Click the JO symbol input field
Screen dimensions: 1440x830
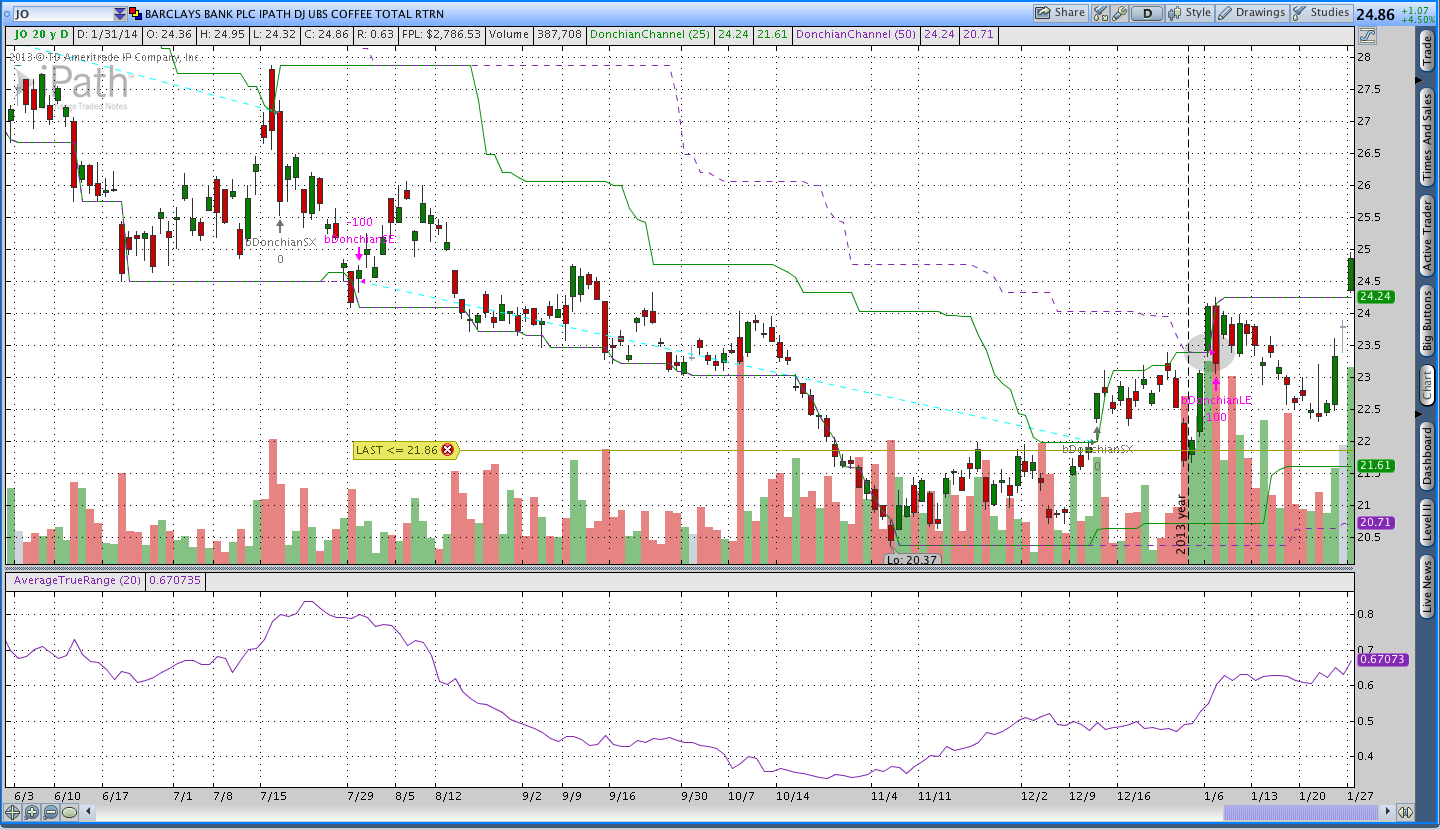[62, 14]
